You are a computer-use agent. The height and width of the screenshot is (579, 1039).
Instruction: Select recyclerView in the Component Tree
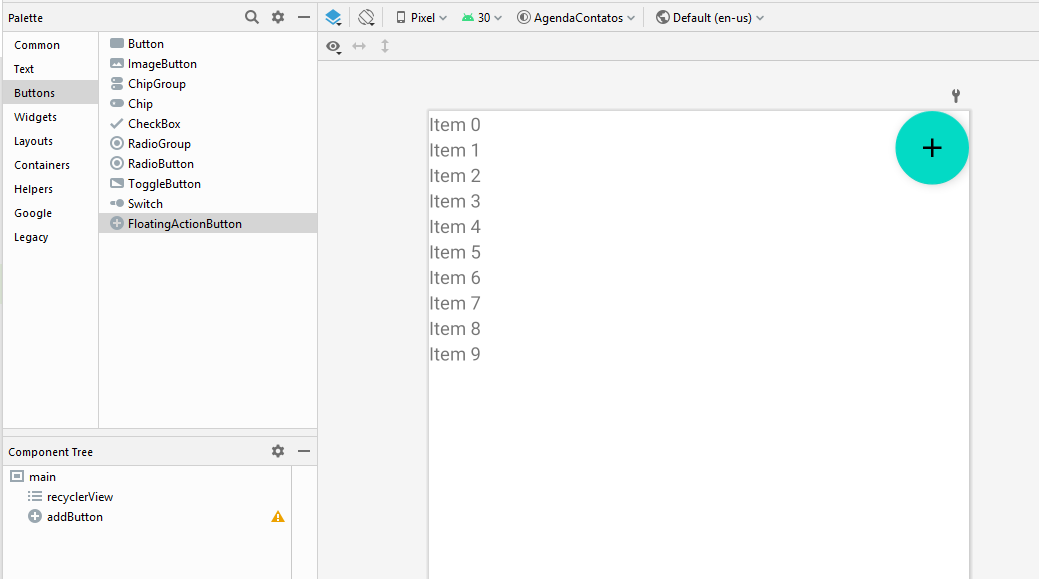pyautogui.click(x=79, y=497)
